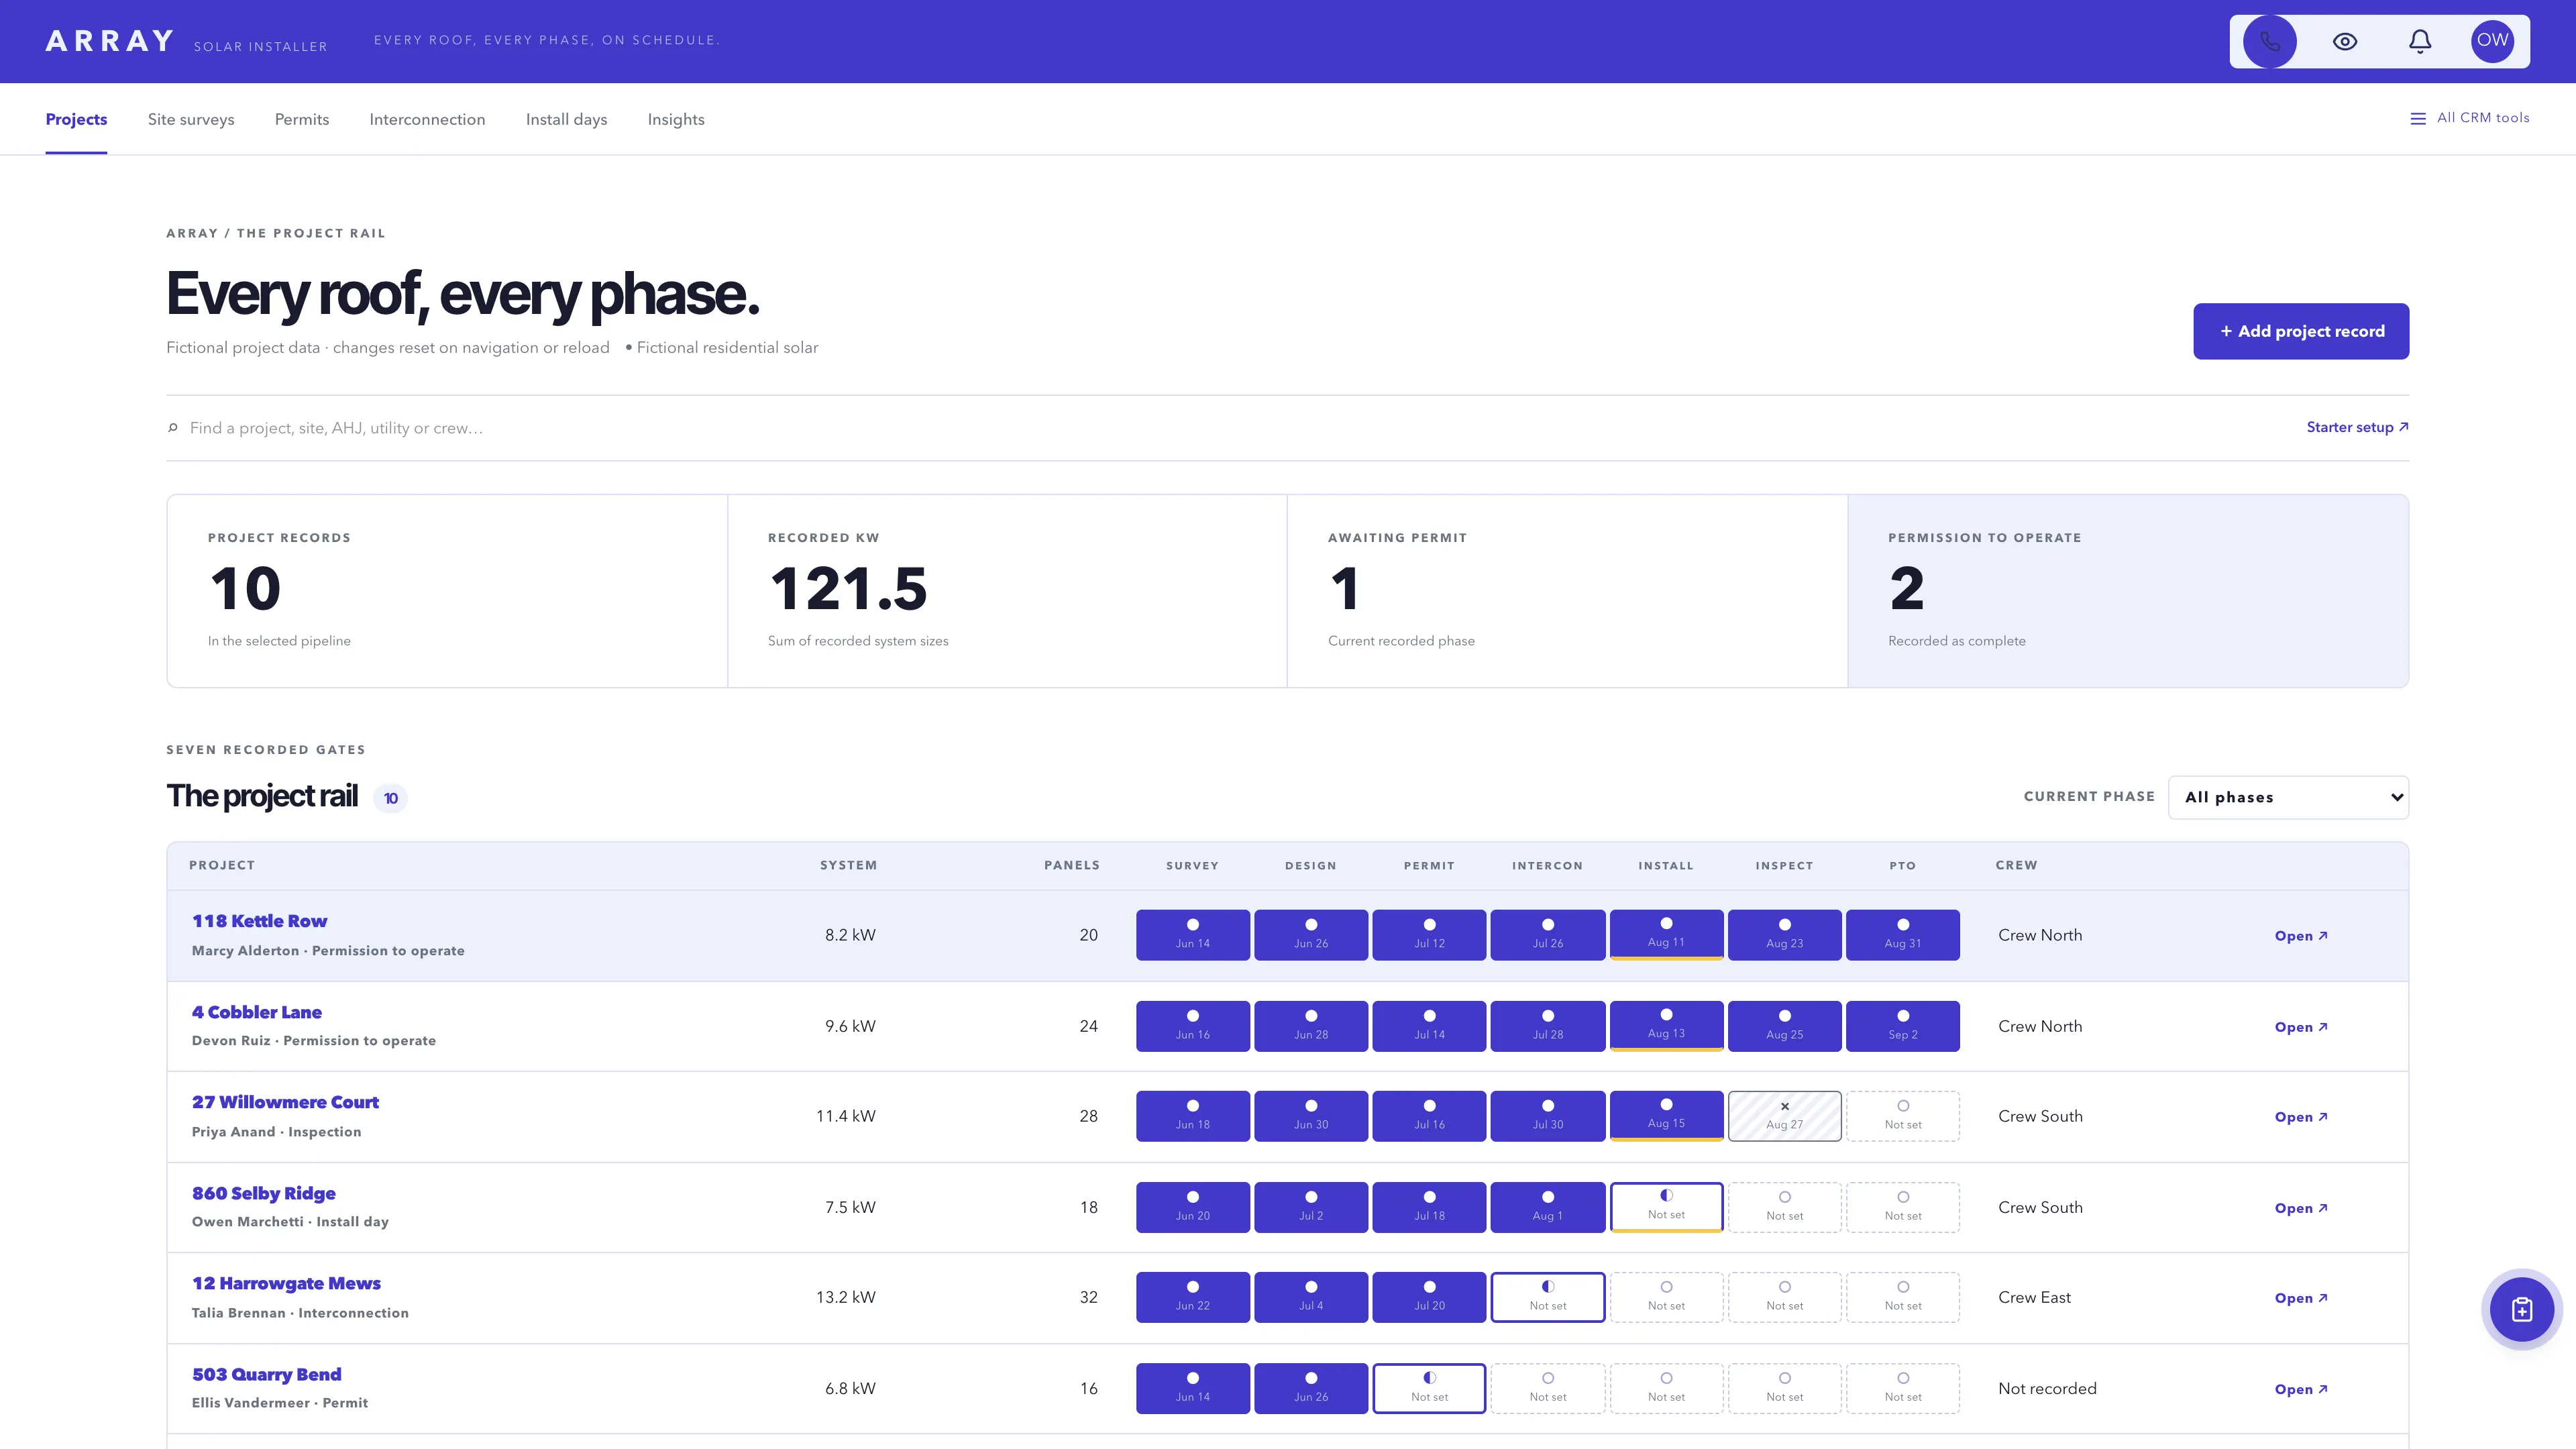Select Not set permit gate for 503 Quarry Bend
Screen dimensions: 2576x1449
tap(1429, 1388)
